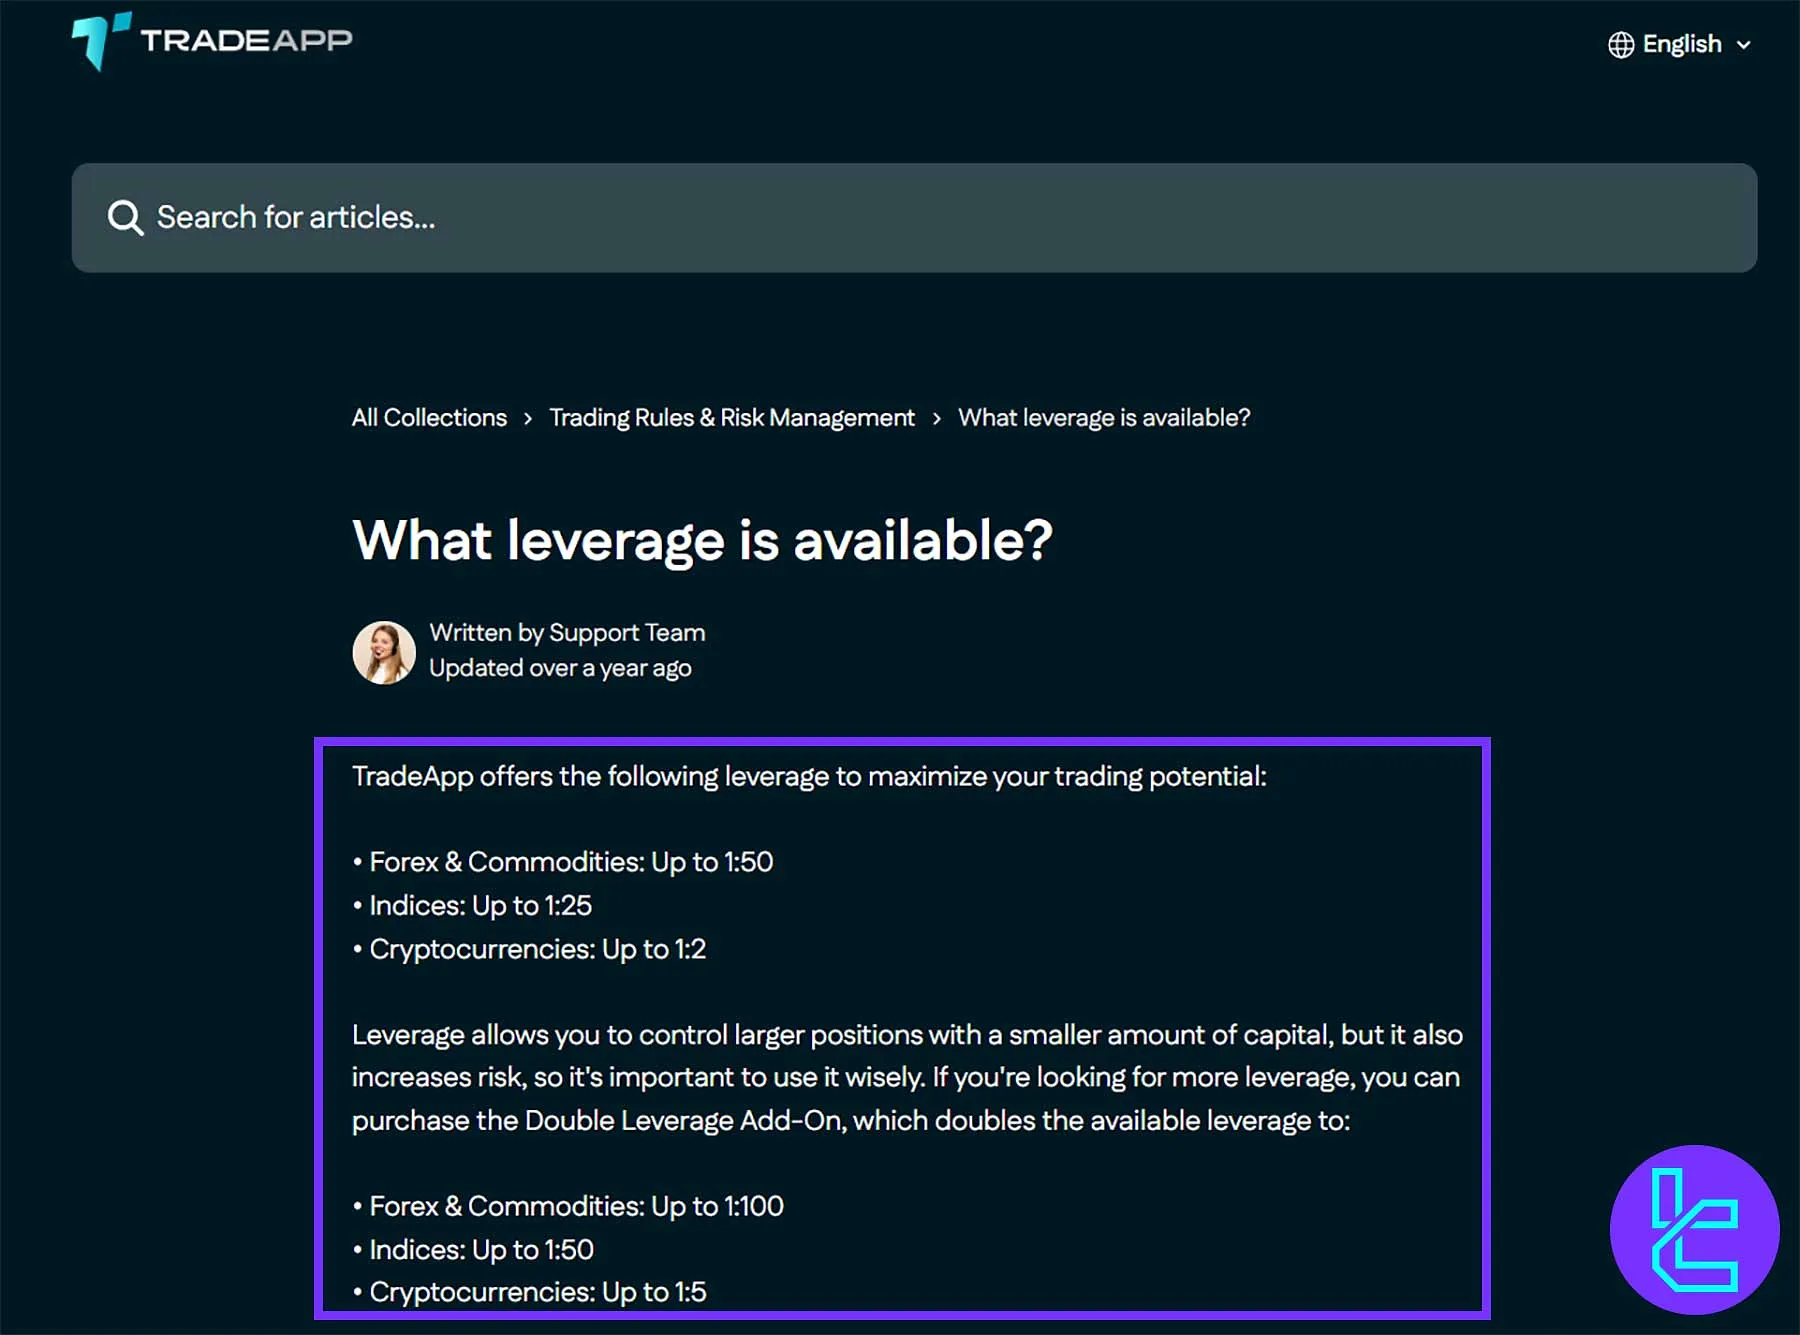Viewport: 1800px width, 1335px height.
Task: Open the language selector chevron
Action: click(x=1745, y=44)
